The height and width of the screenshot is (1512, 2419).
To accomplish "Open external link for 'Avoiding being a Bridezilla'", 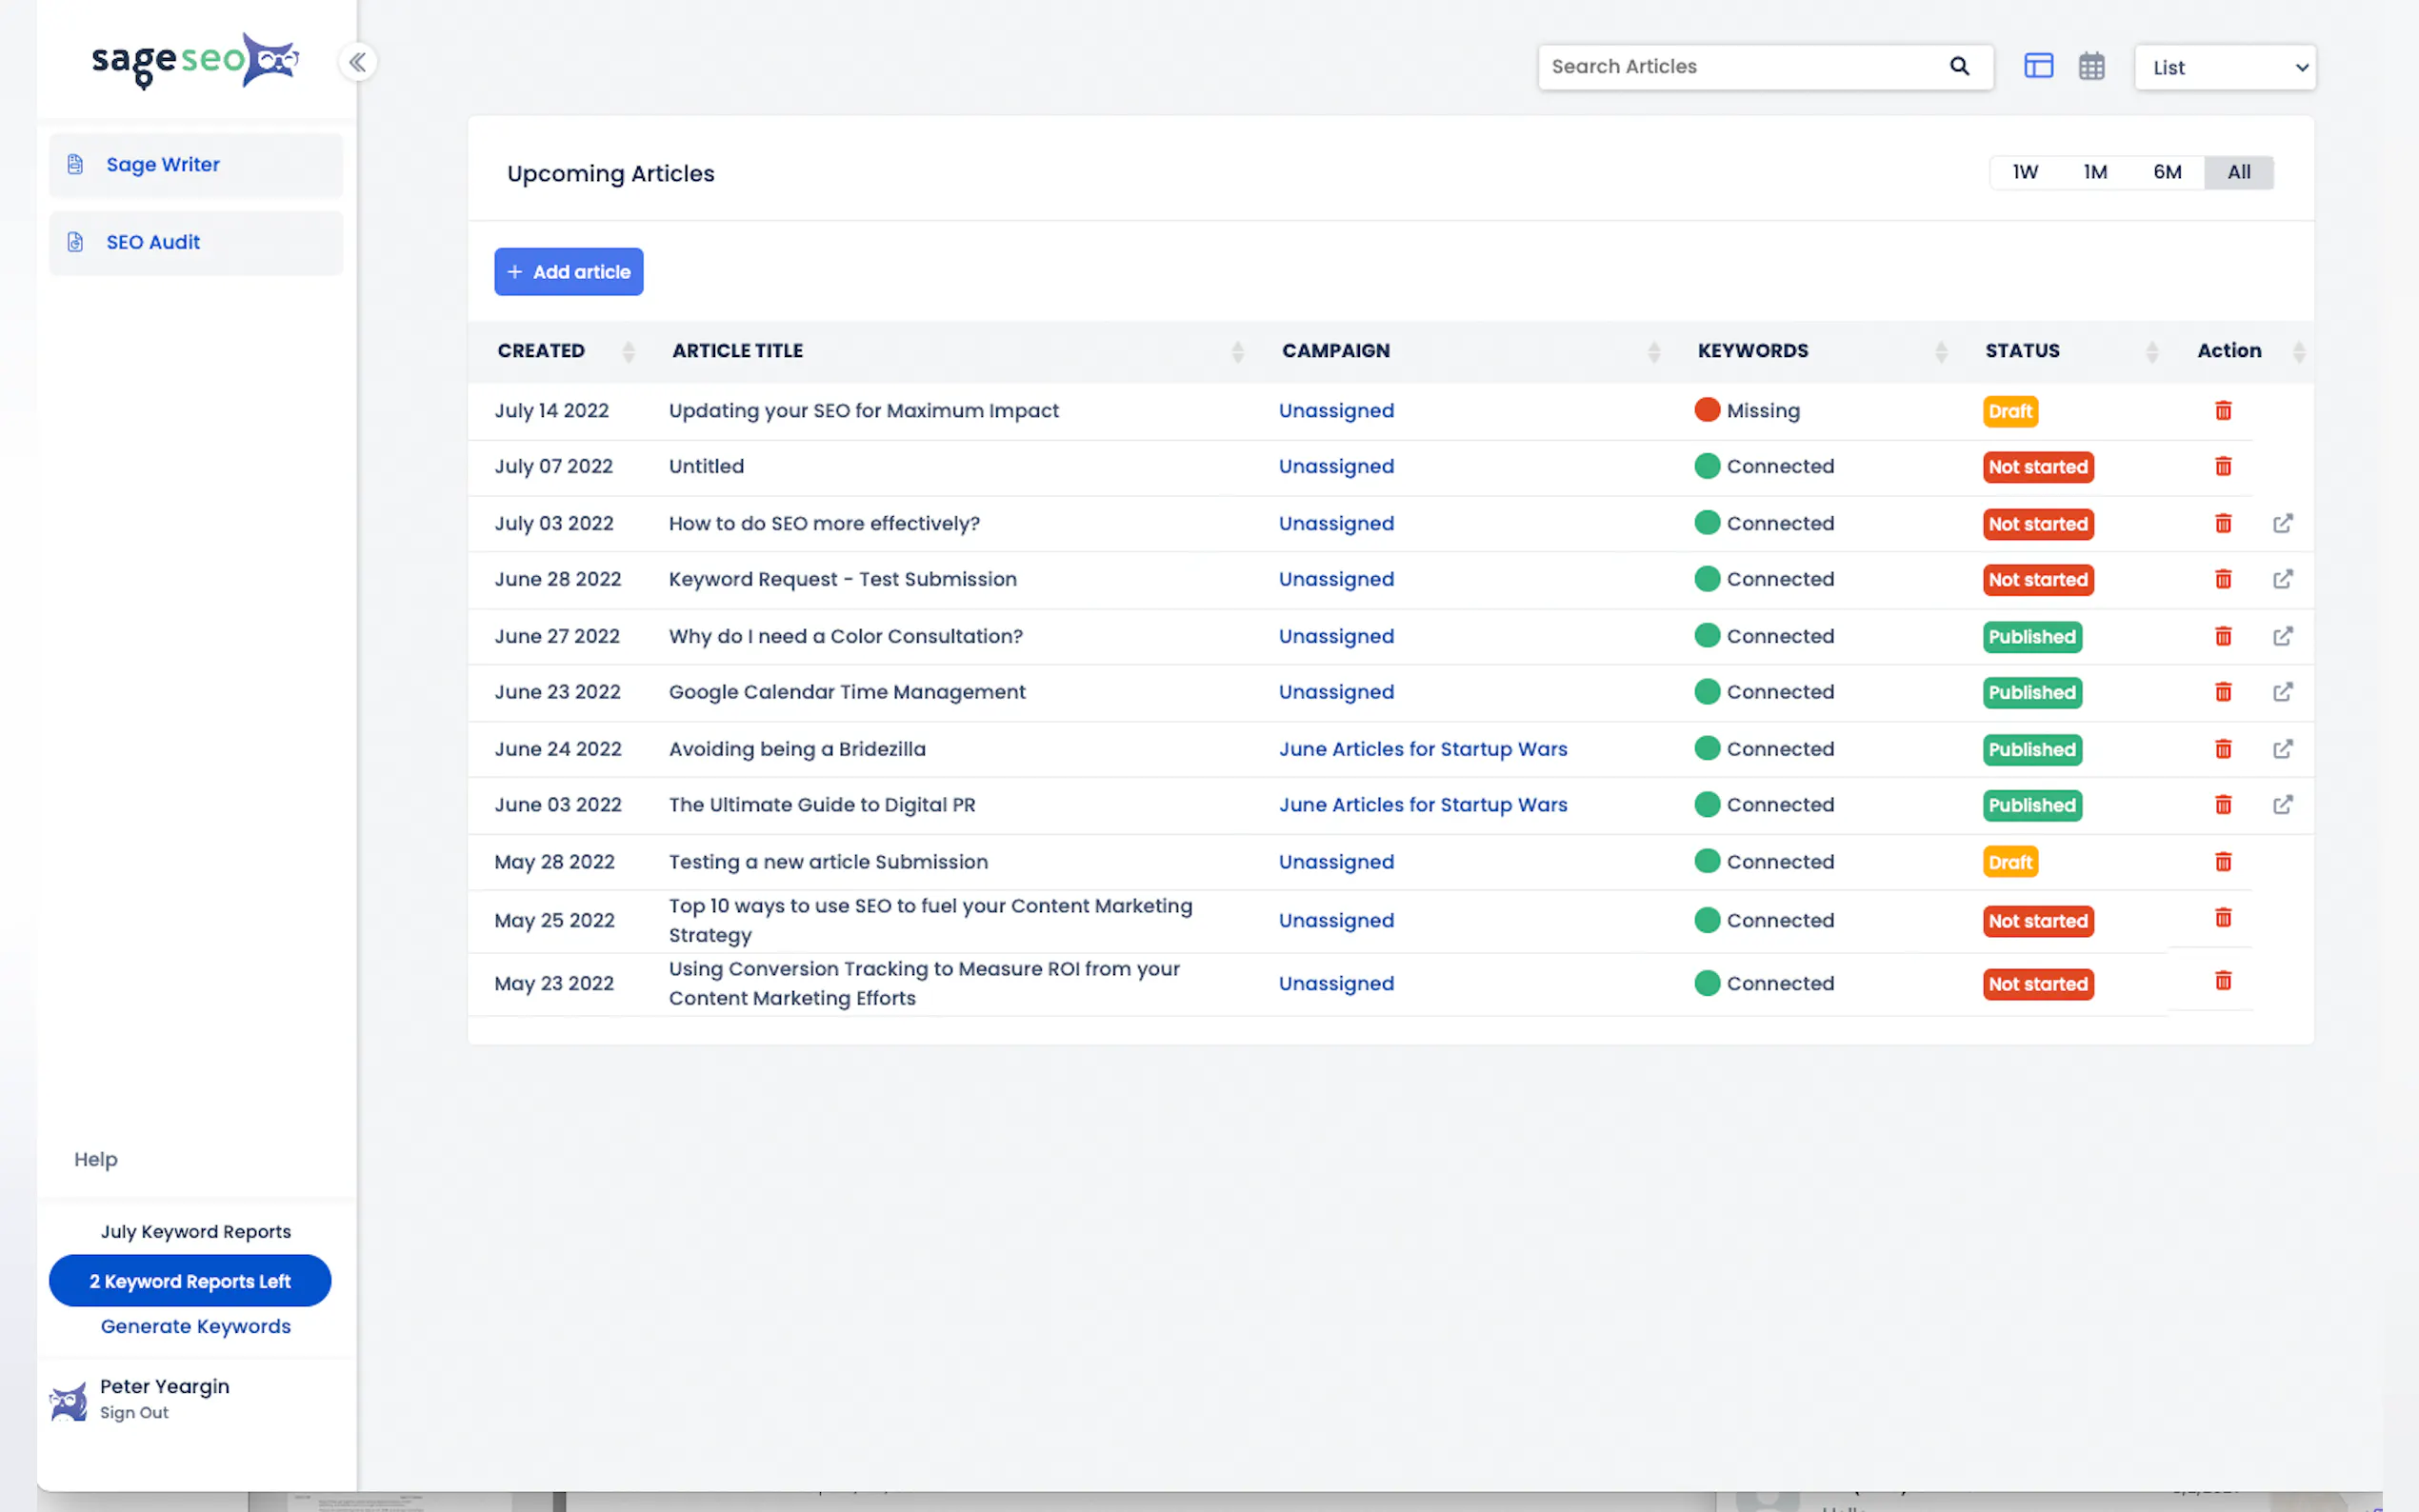I will [2282, 749].
